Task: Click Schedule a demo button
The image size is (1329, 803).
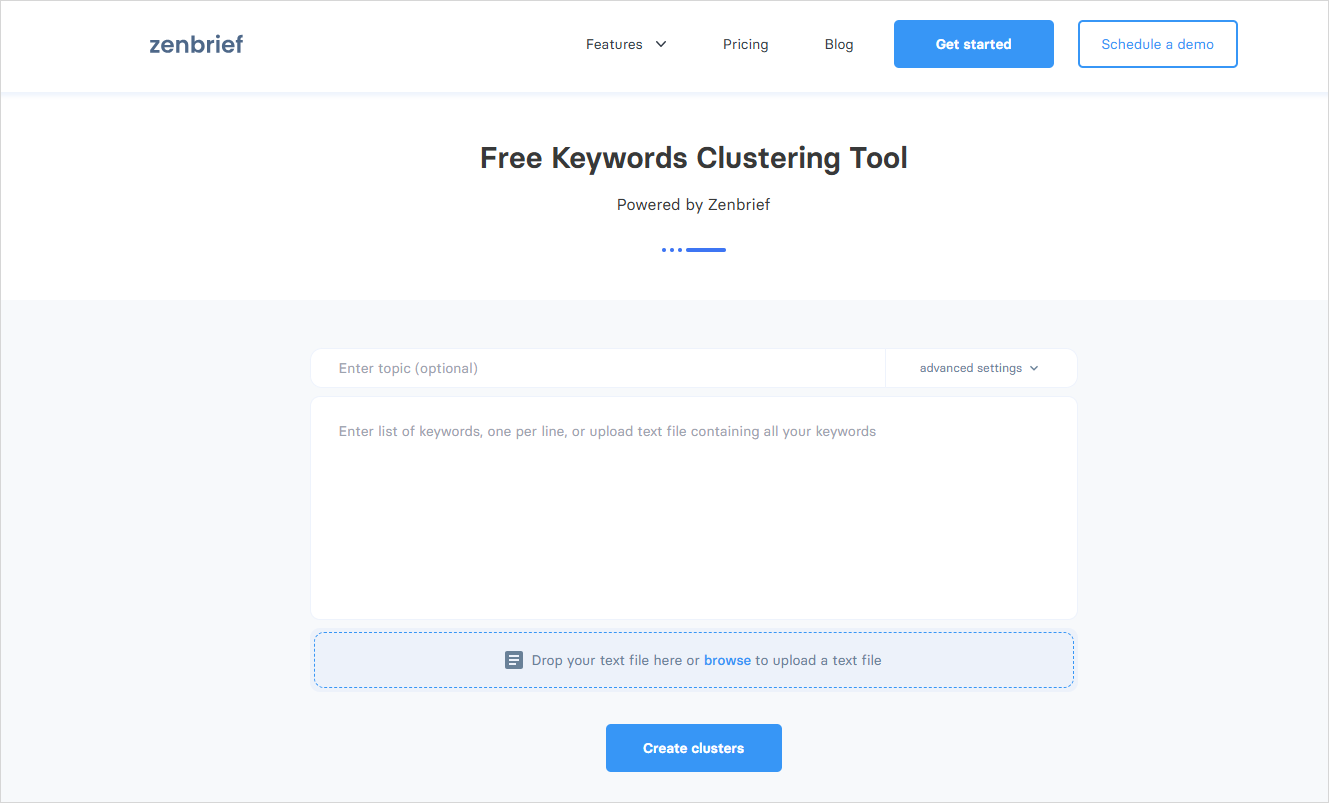Action: (x=1158, y=44)
